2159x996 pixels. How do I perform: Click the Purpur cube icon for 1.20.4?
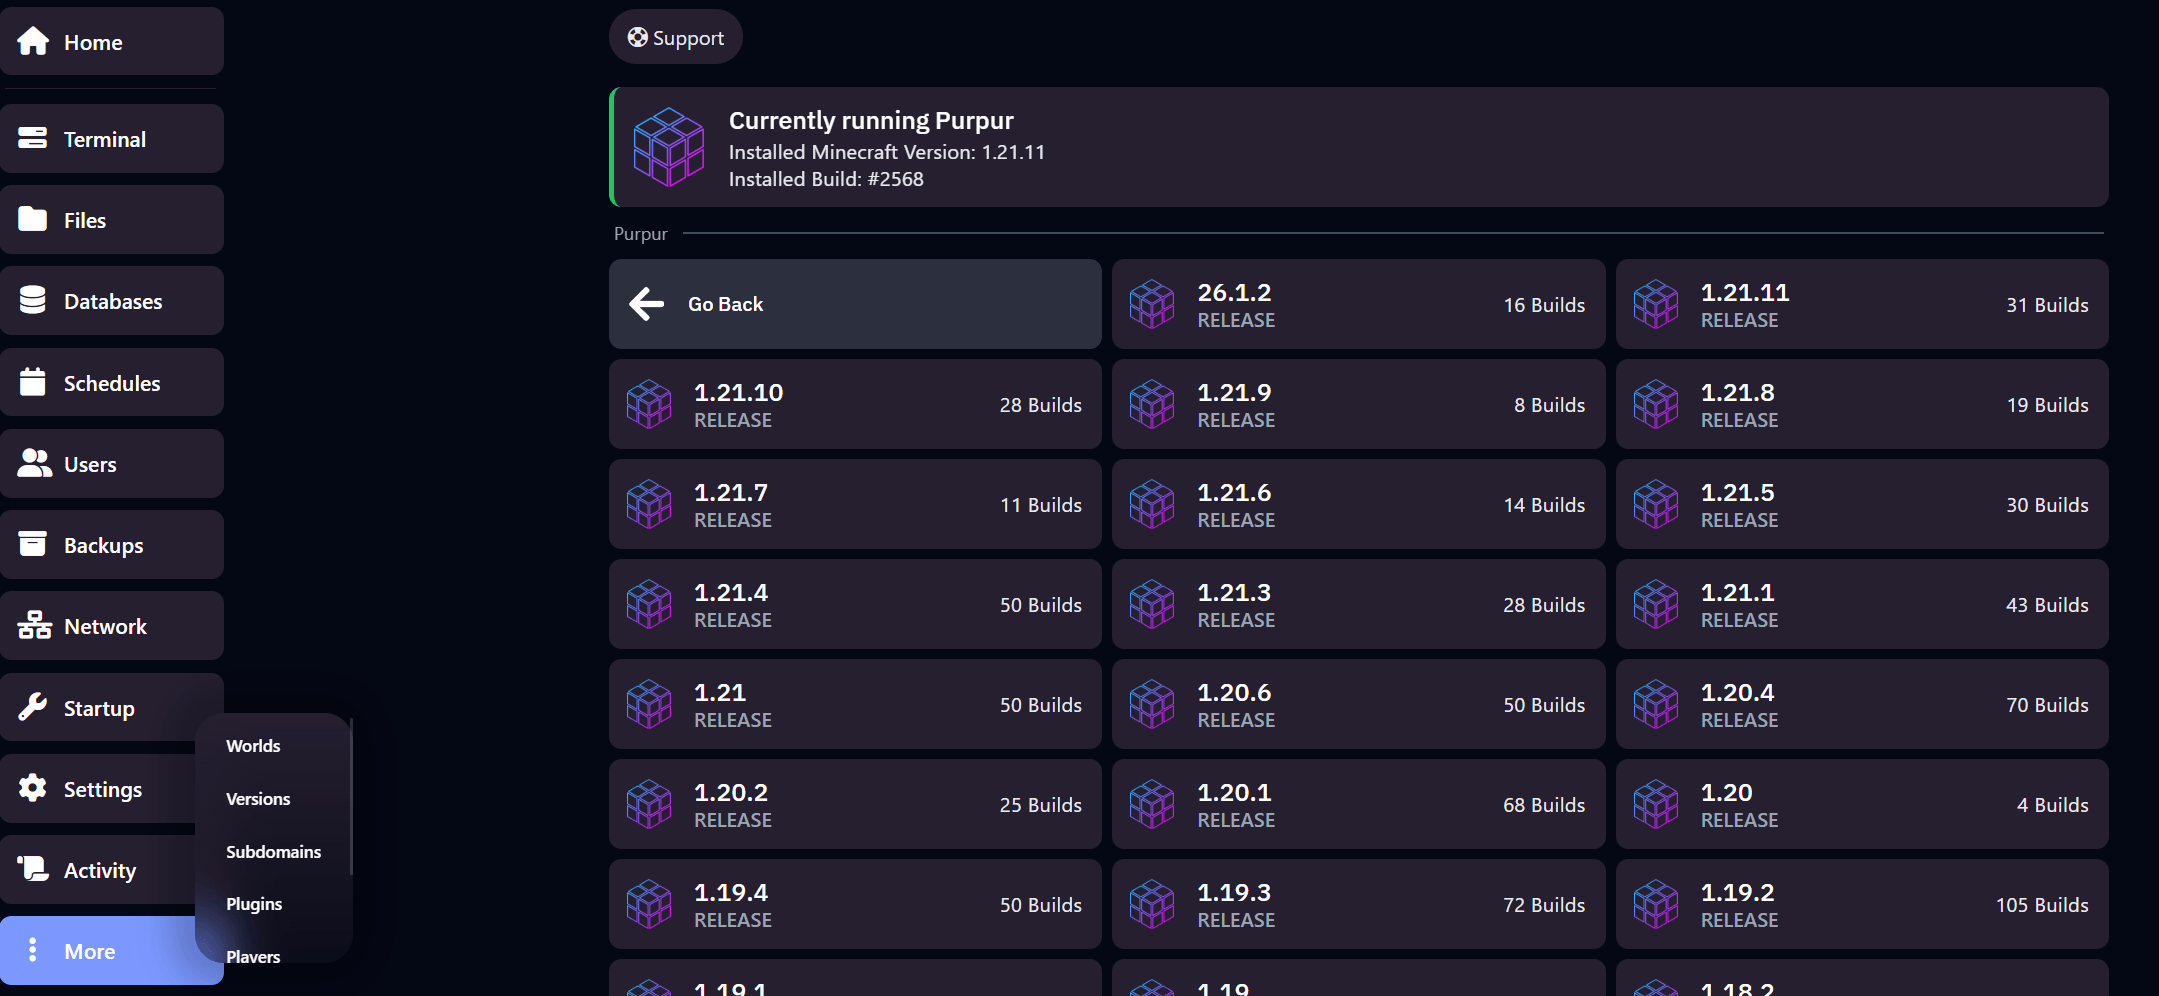point(1656,704)
